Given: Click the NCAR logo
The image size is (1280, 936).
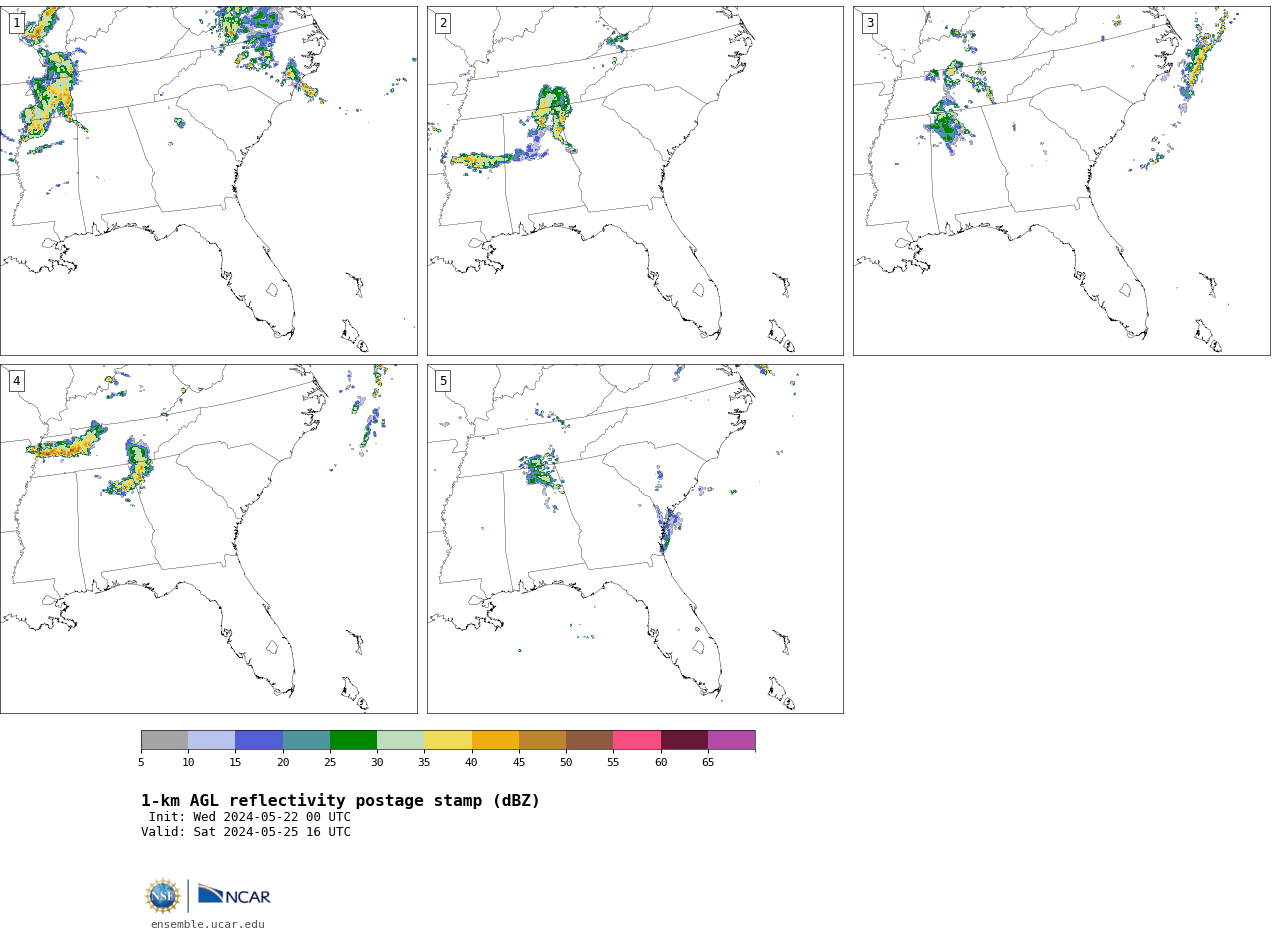Looking at the screenshot, I should (x=234, y=895).
